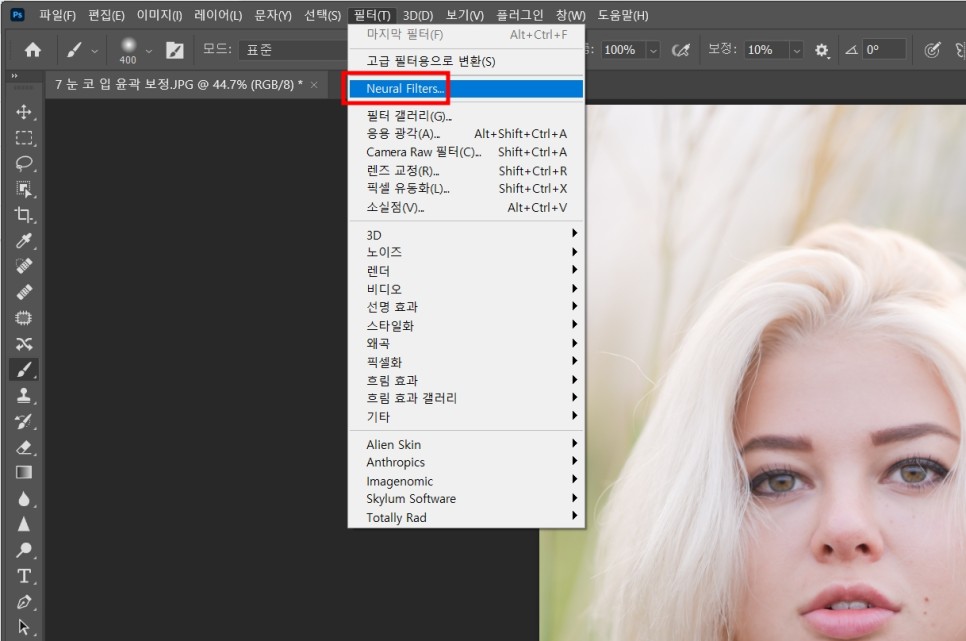This screenshot has height=641, width=966.
Task: Choose 소실점(V) menu item
Action: (x=466, y=208)
